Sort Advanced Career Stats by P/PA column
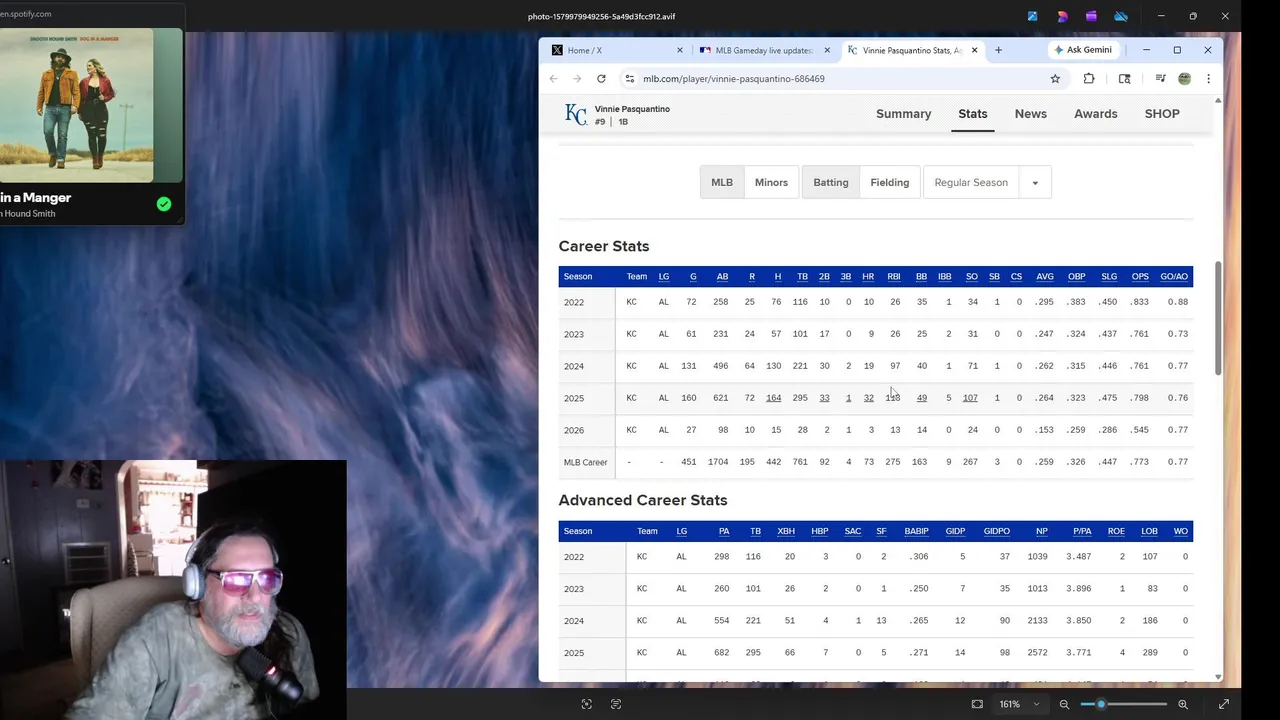 coord(1081,532)
